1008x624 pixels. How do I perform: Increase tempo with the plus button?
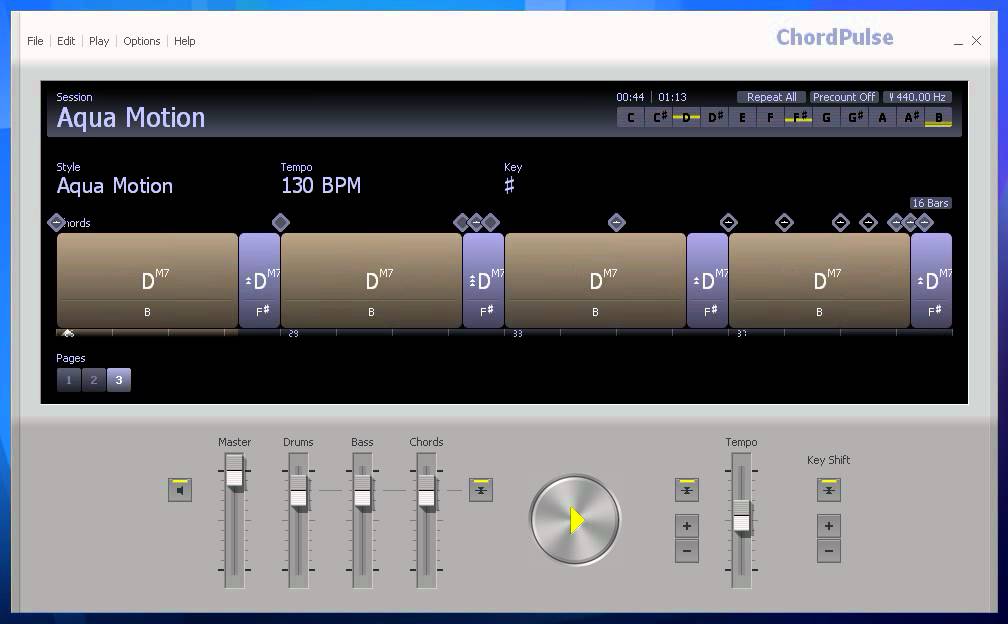[x=687, y=526]
